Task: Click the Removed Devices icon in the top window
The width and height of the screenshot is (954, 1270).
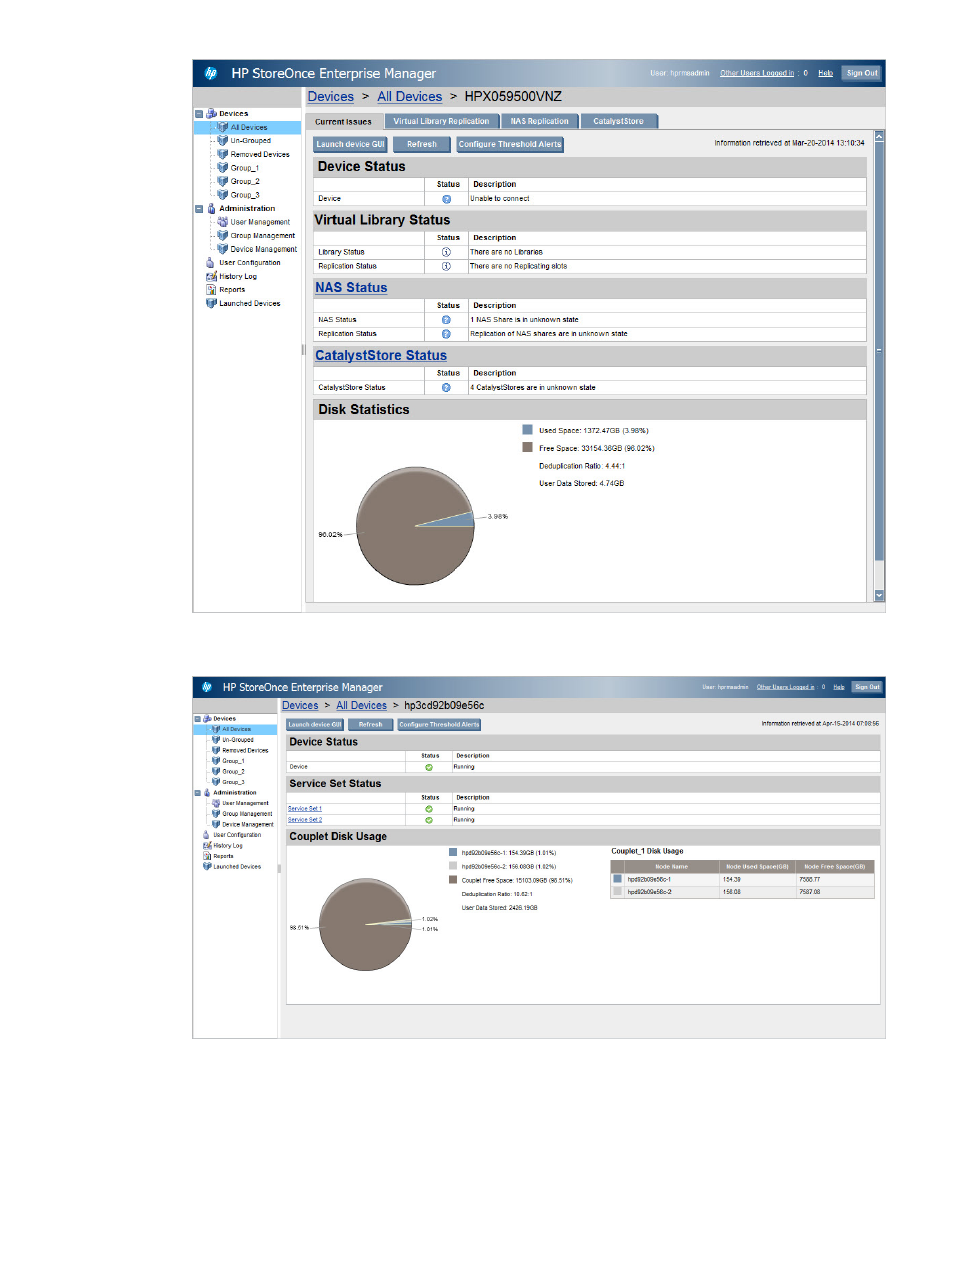Action: pos(223,154)
